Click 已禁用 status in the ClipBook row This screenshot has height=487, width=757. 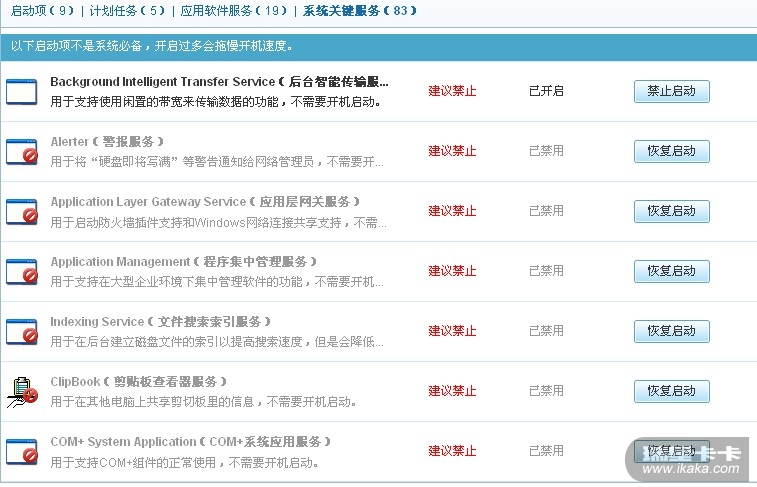pos(546,390)
